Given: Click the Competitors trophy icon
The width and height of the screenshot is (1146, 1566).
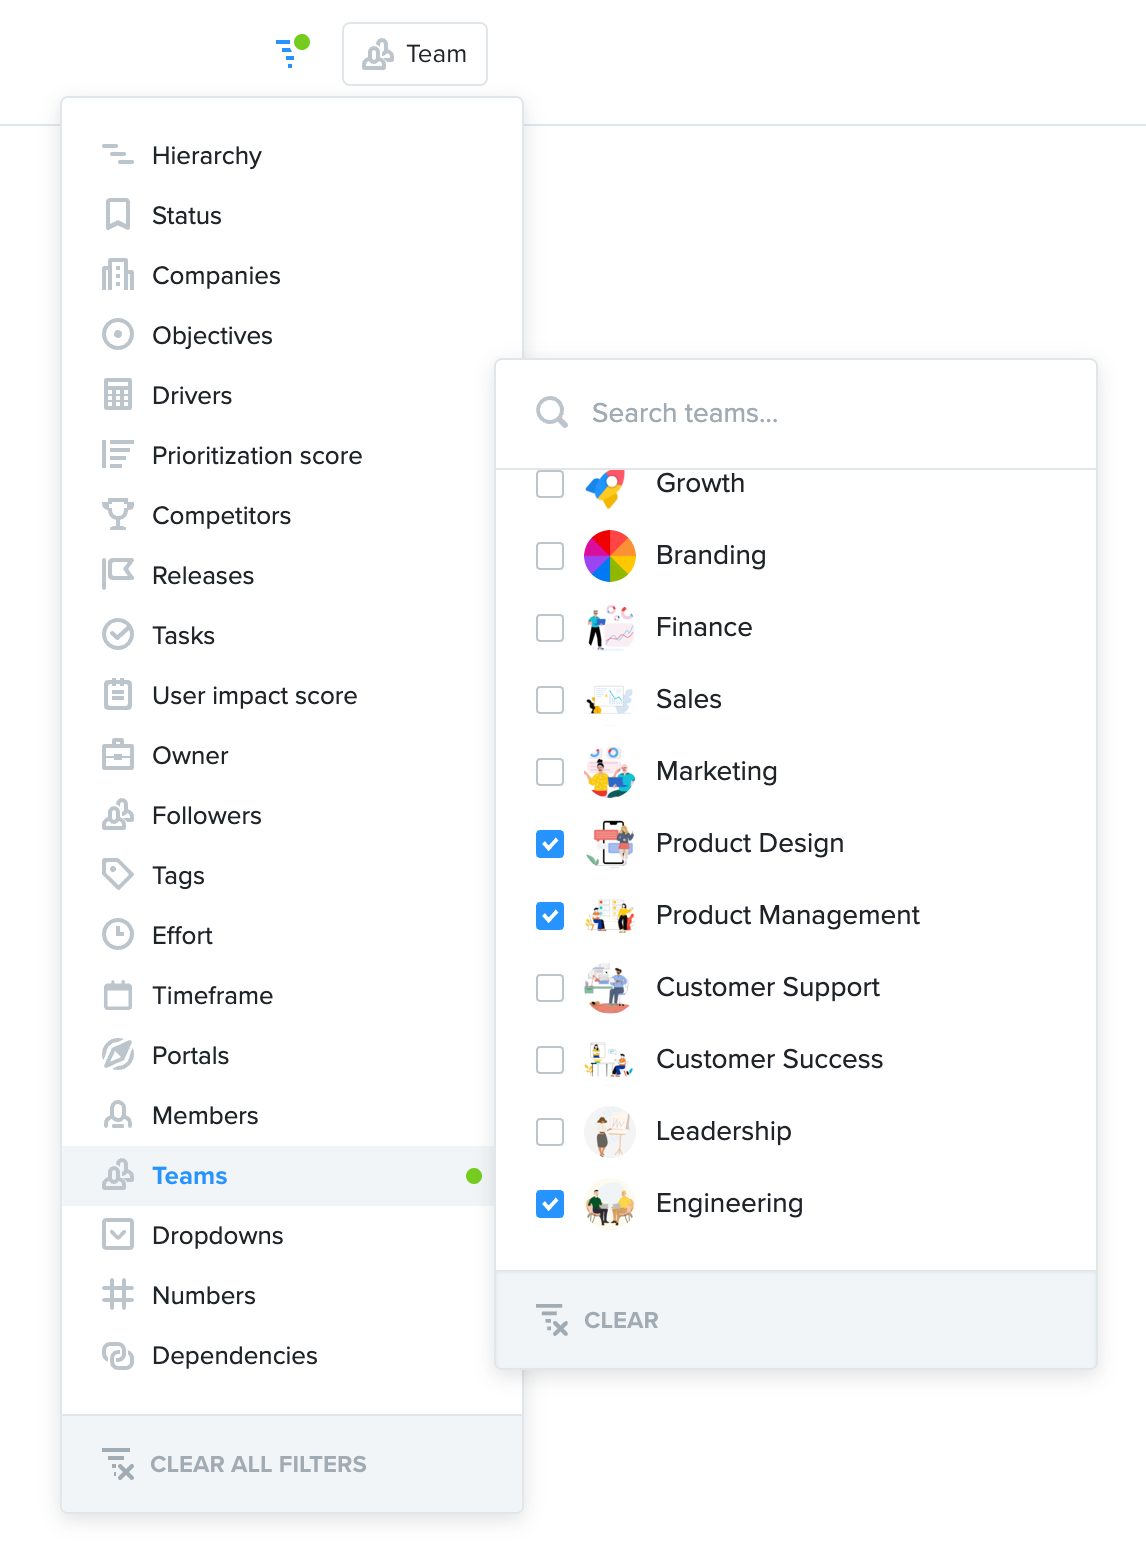Looking at the screenshot, I should click(x=118, y=515).
